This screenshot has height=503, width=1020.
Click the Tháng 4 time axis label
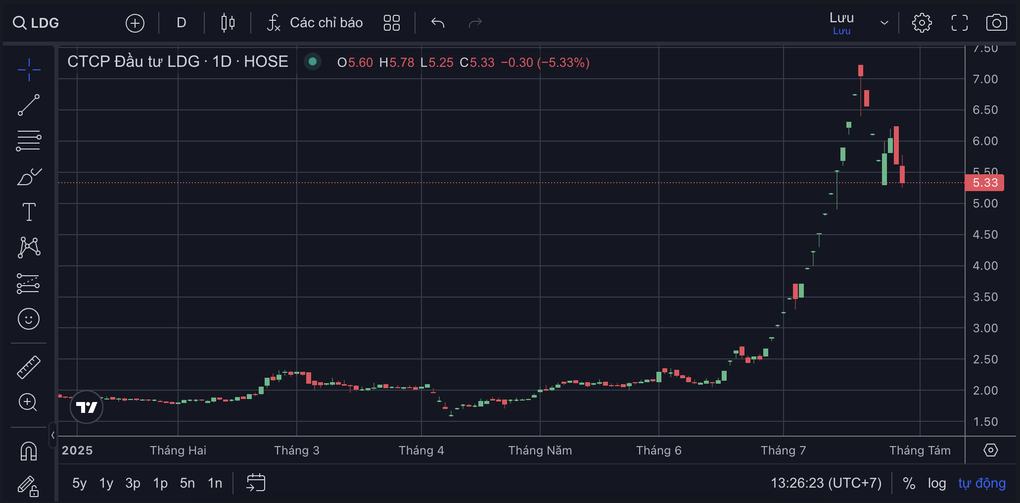(x=421, y=450)
